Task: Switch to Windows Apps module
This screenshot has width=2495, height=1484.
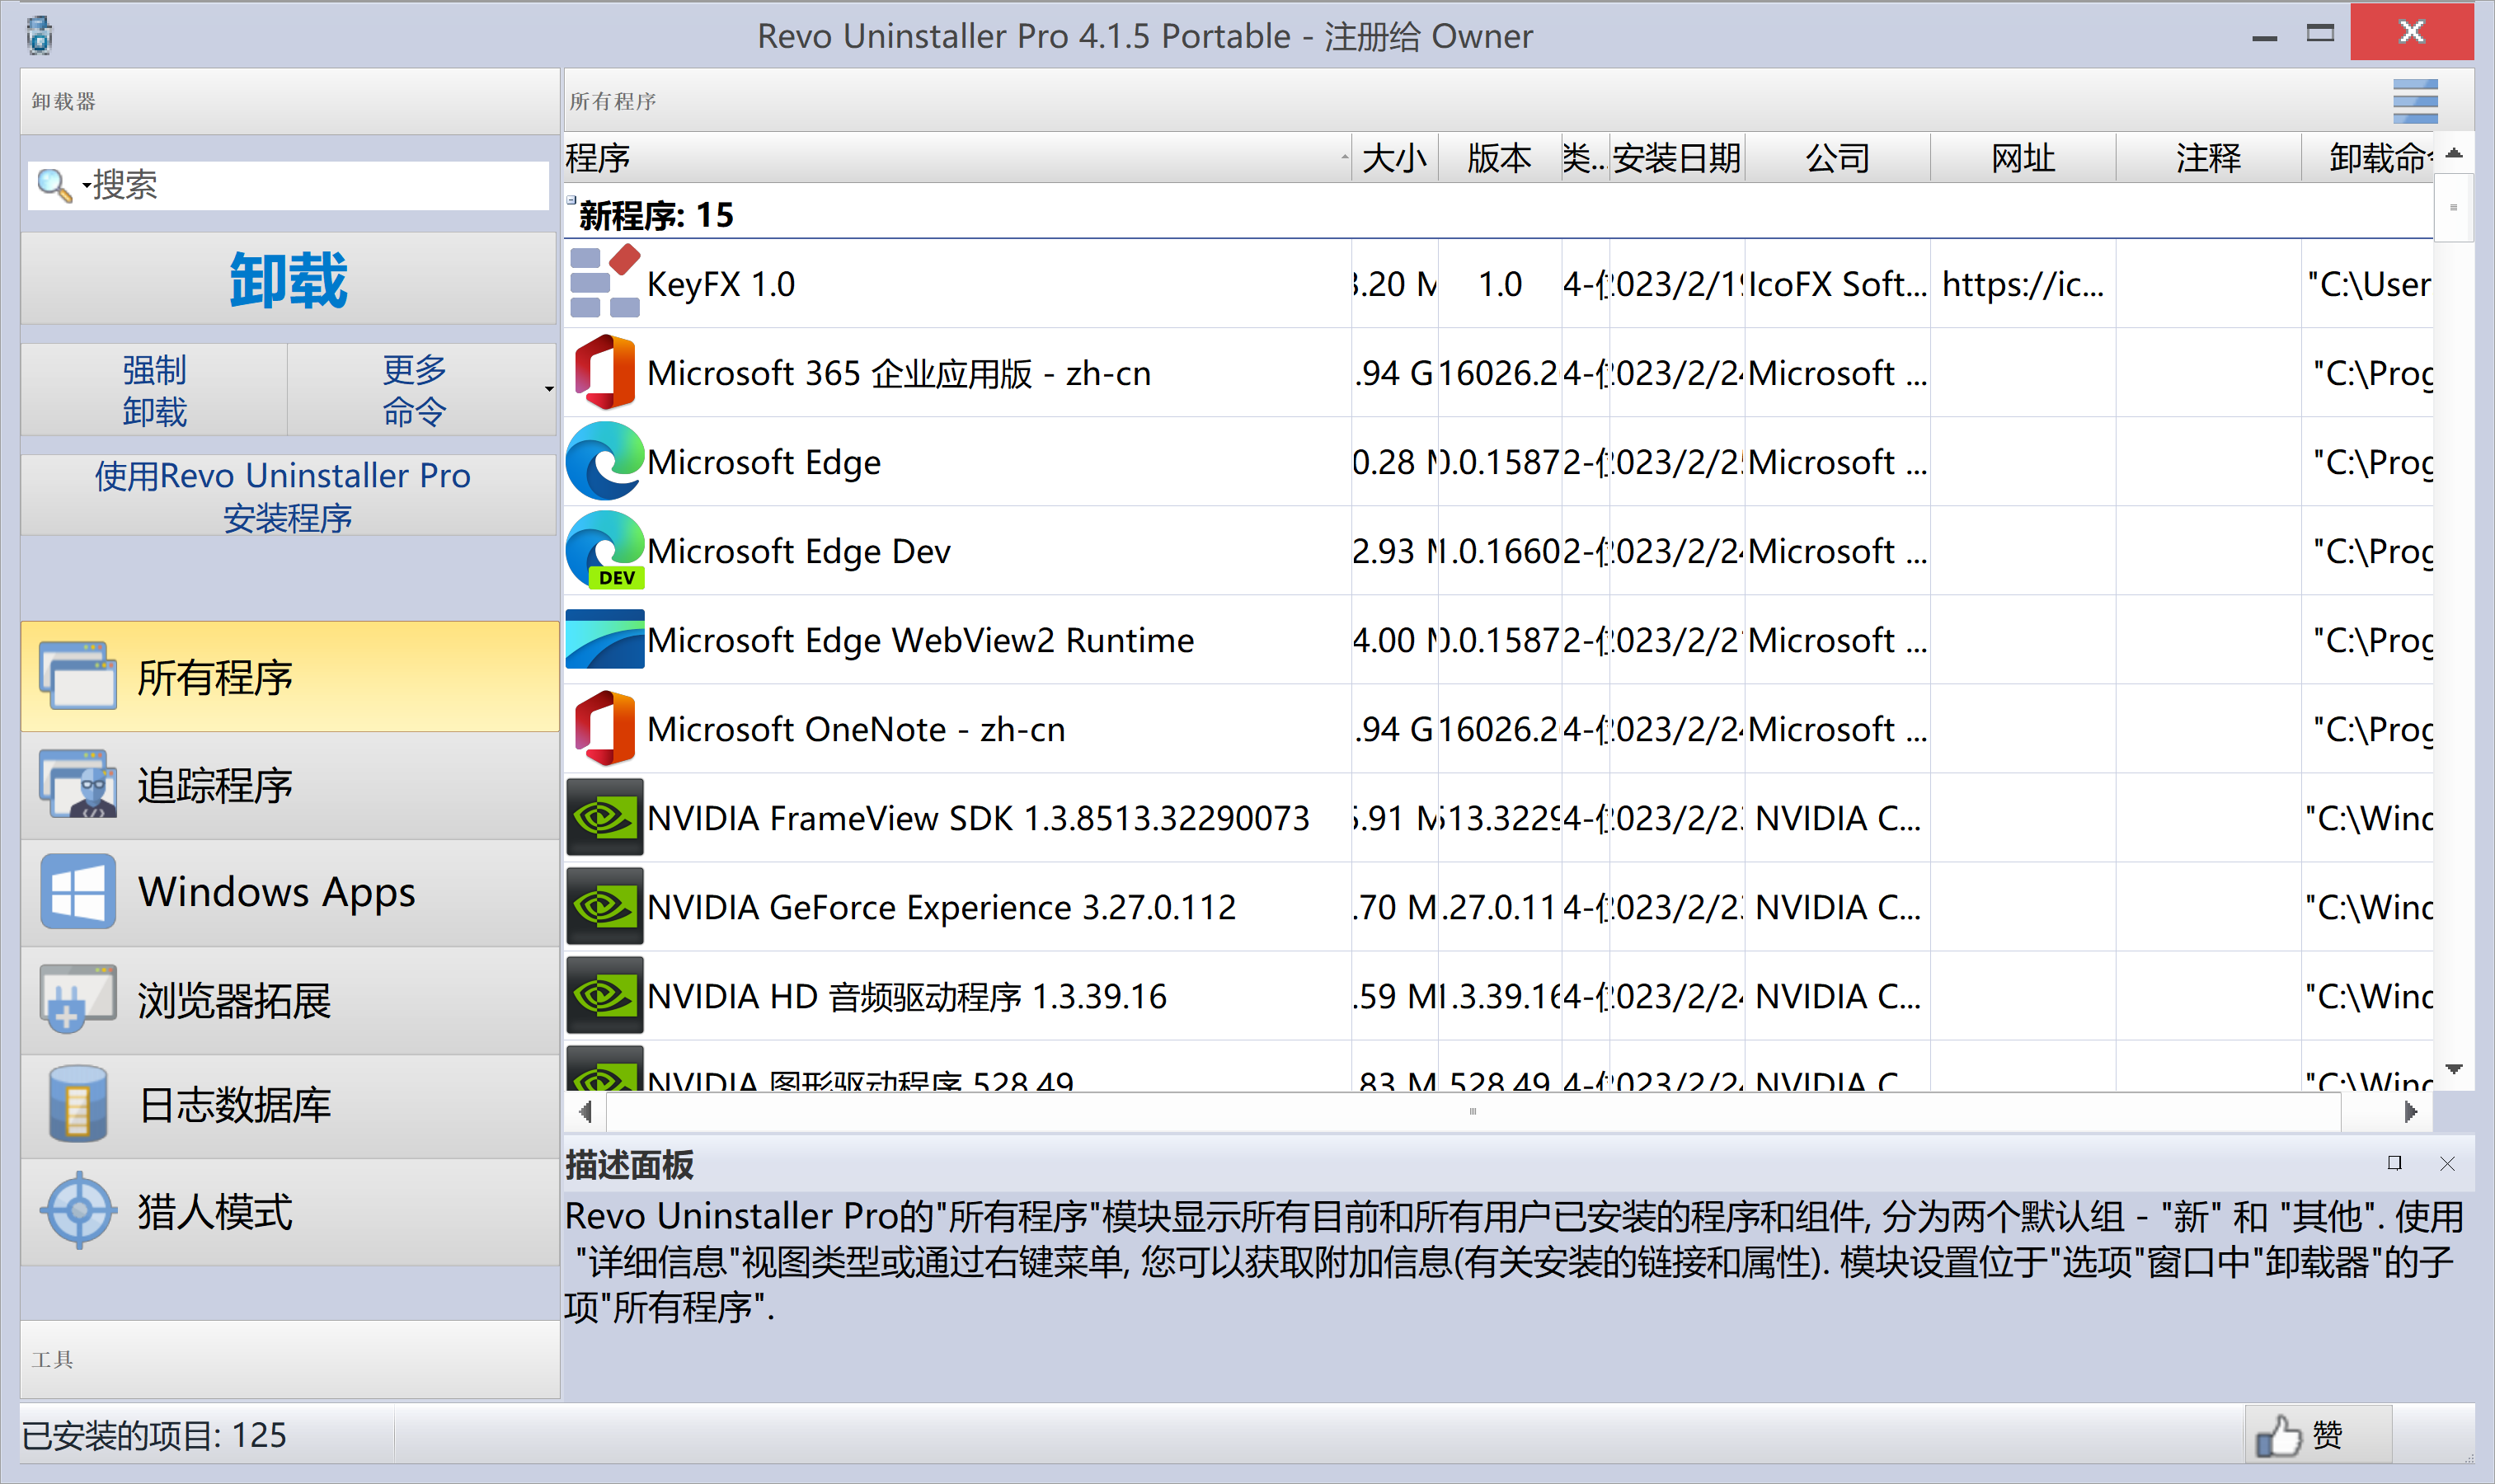Action: pos(290,892)
